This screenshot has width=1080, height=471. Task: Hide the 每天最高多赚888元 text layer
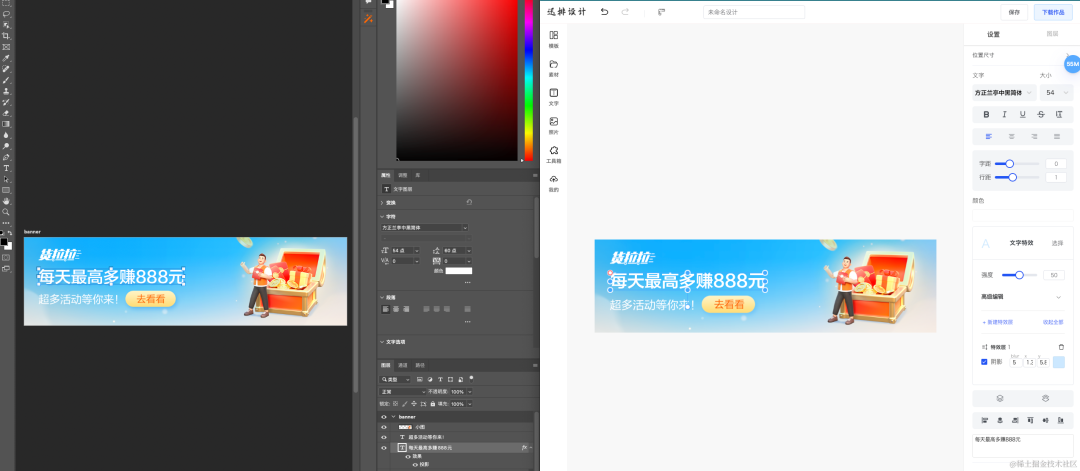[x=384, y=448]
